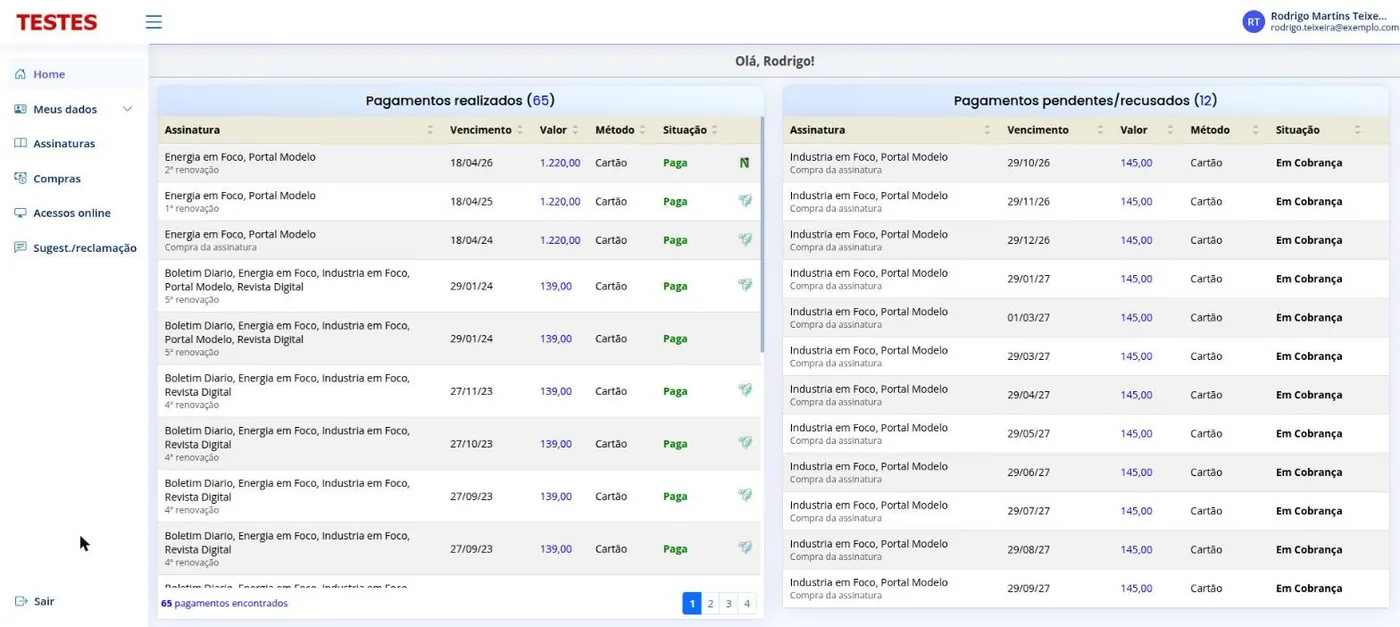Go to page 4 of payments
Screen dimensions: 1400x627
tap(747, 603)
